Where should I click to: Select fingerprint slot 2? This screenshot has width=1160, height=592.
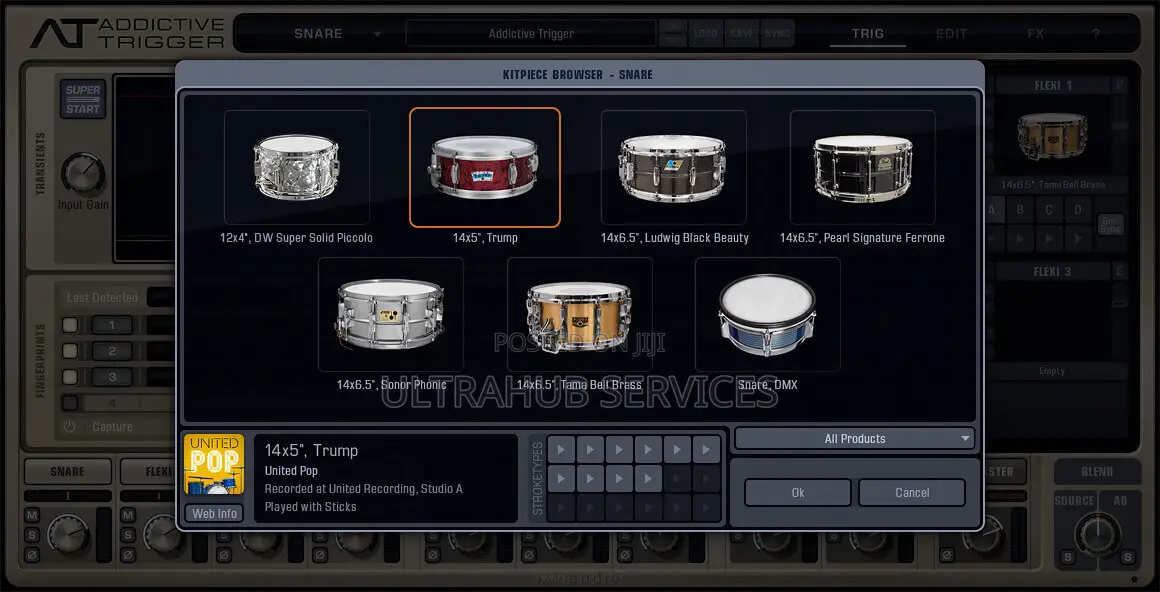(x=112, y=351)
